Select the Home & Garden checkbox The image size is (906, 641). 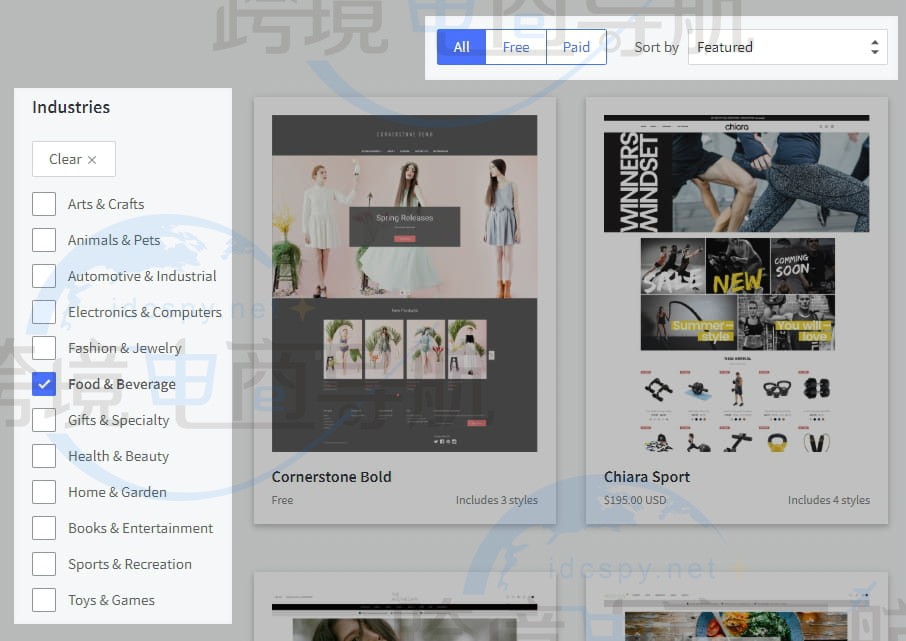43,492
